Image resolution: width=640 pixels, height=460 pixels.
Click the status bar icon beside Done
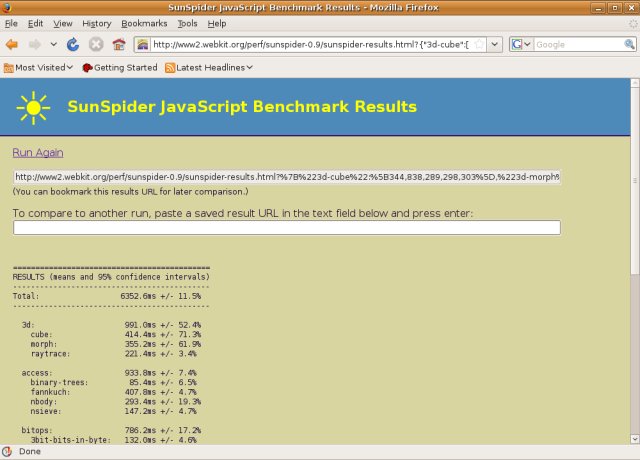click(7, 452)
